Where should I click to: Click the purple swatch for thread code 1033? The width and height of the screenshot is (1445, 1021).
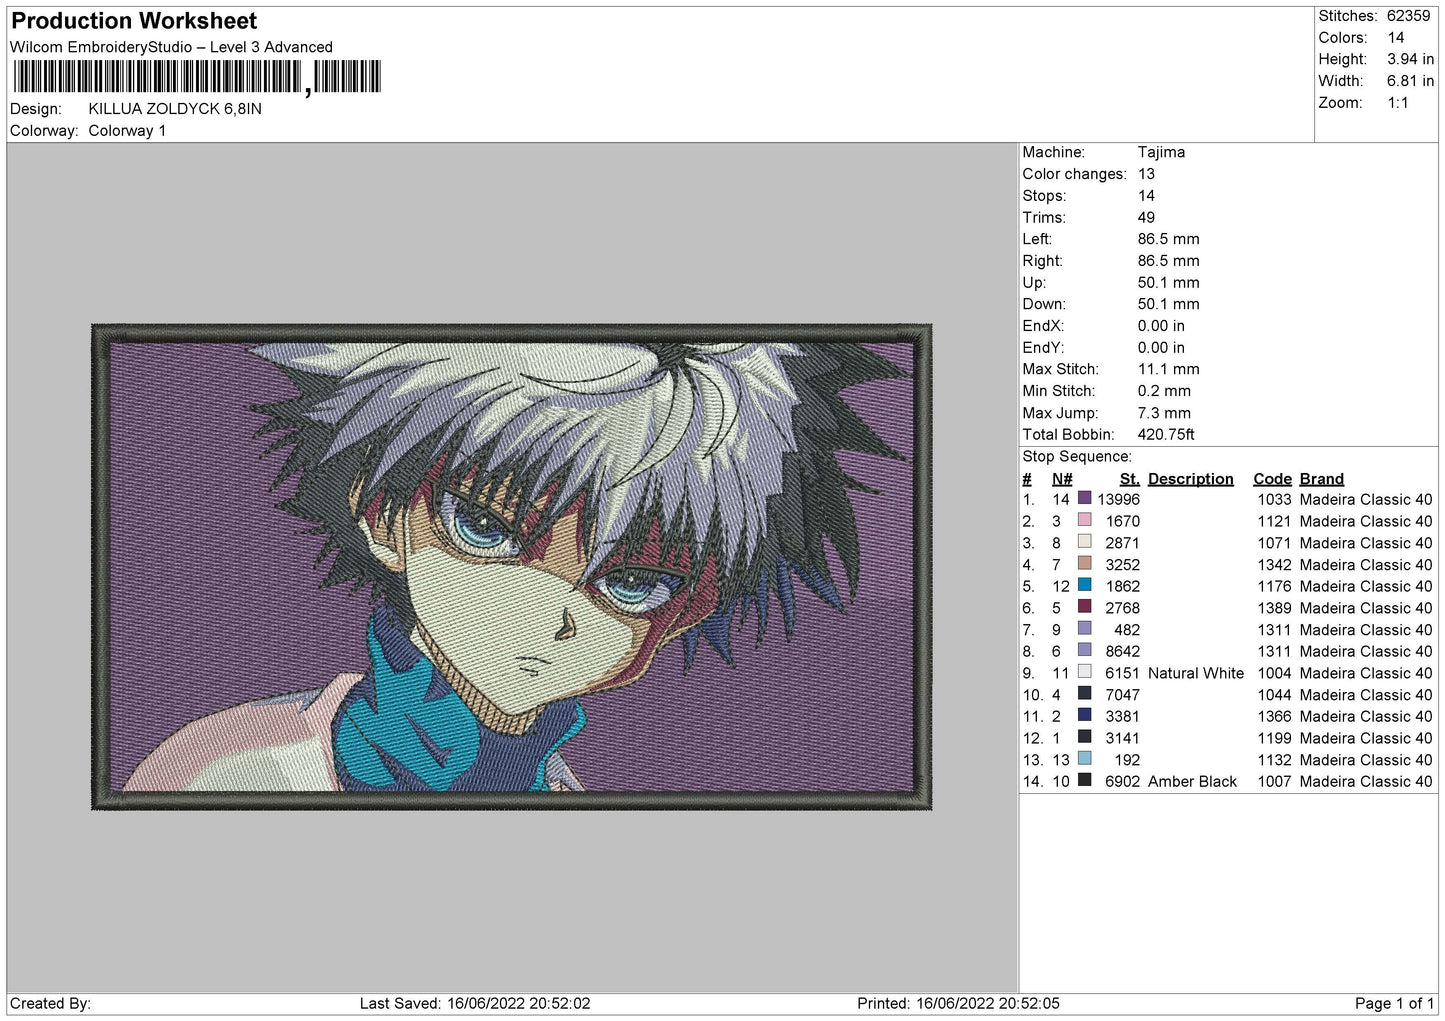(1084, 499)
